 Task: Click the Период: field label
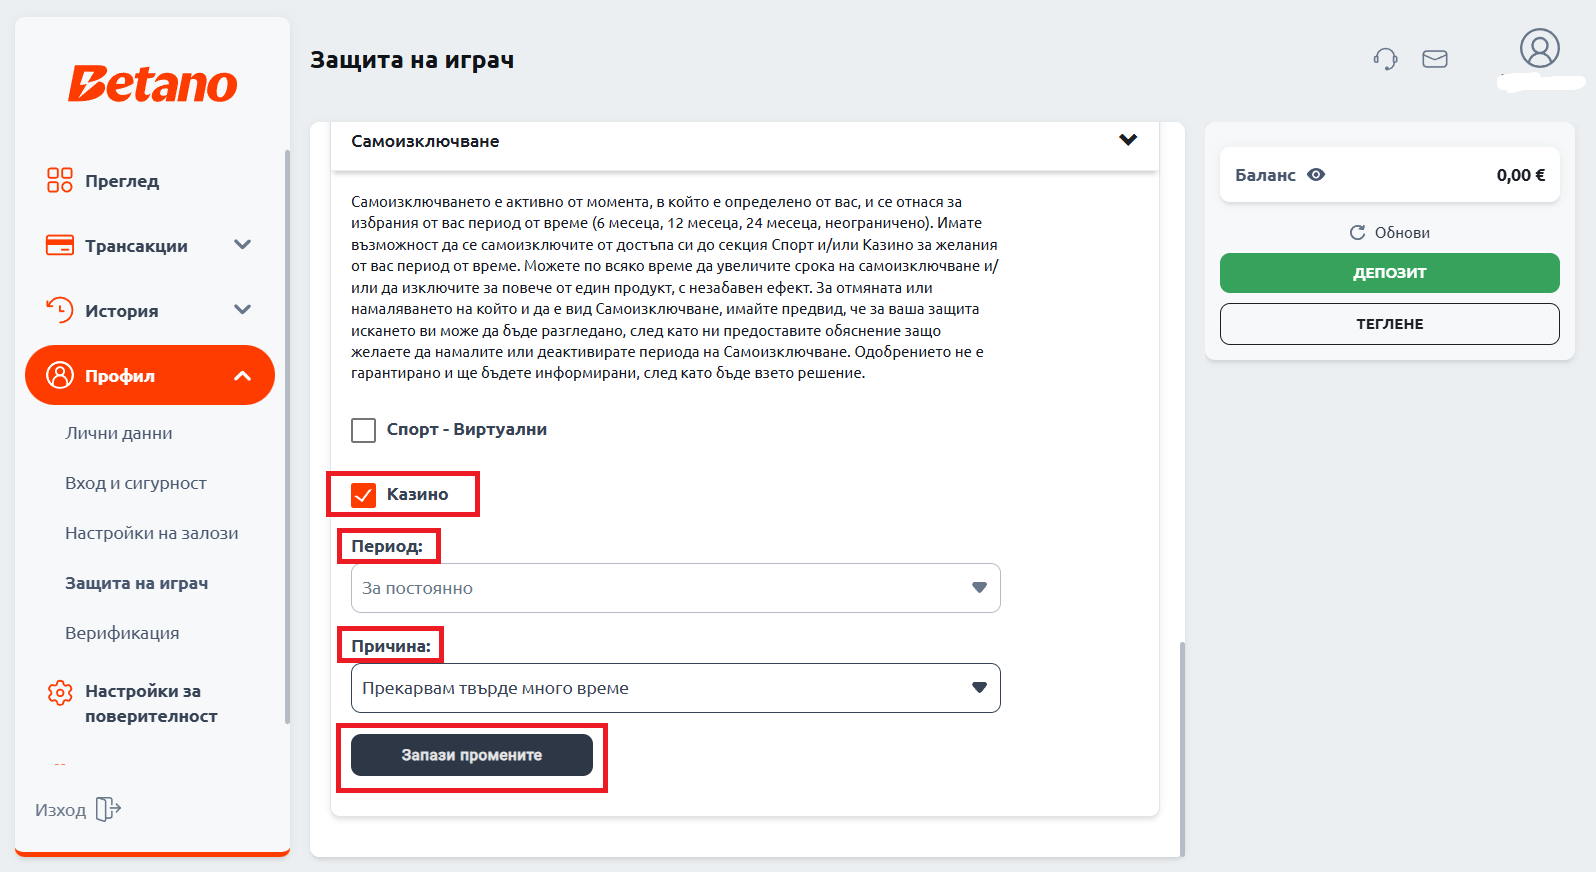pyautogui.click(x=387, y=546)
